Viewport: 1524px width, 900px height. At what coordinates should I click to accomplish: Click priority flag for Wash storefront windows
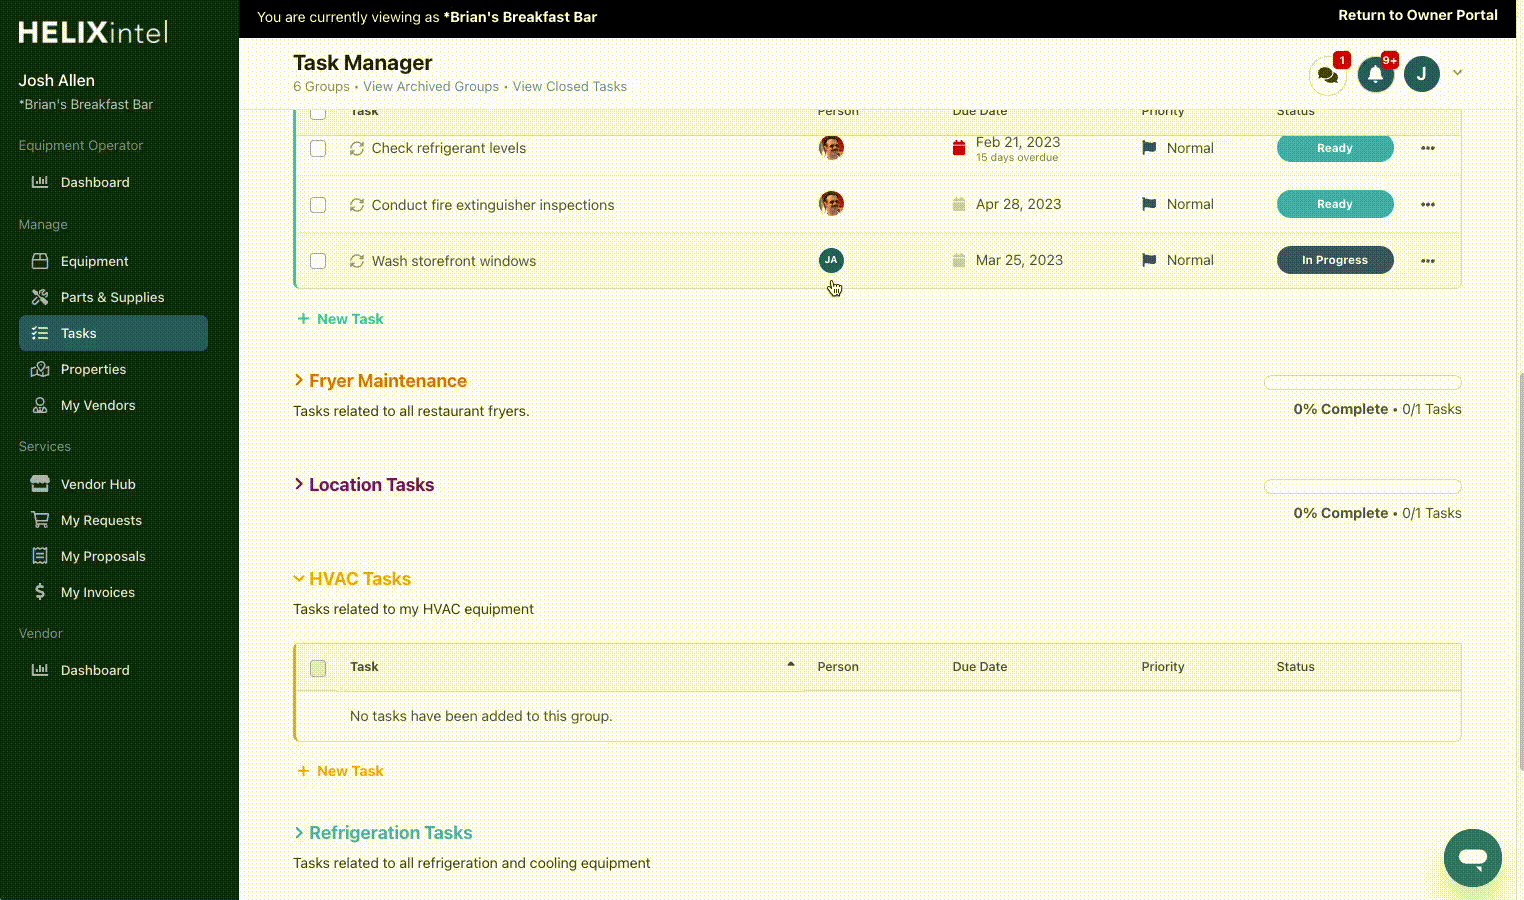click(x=1149, y=260)
